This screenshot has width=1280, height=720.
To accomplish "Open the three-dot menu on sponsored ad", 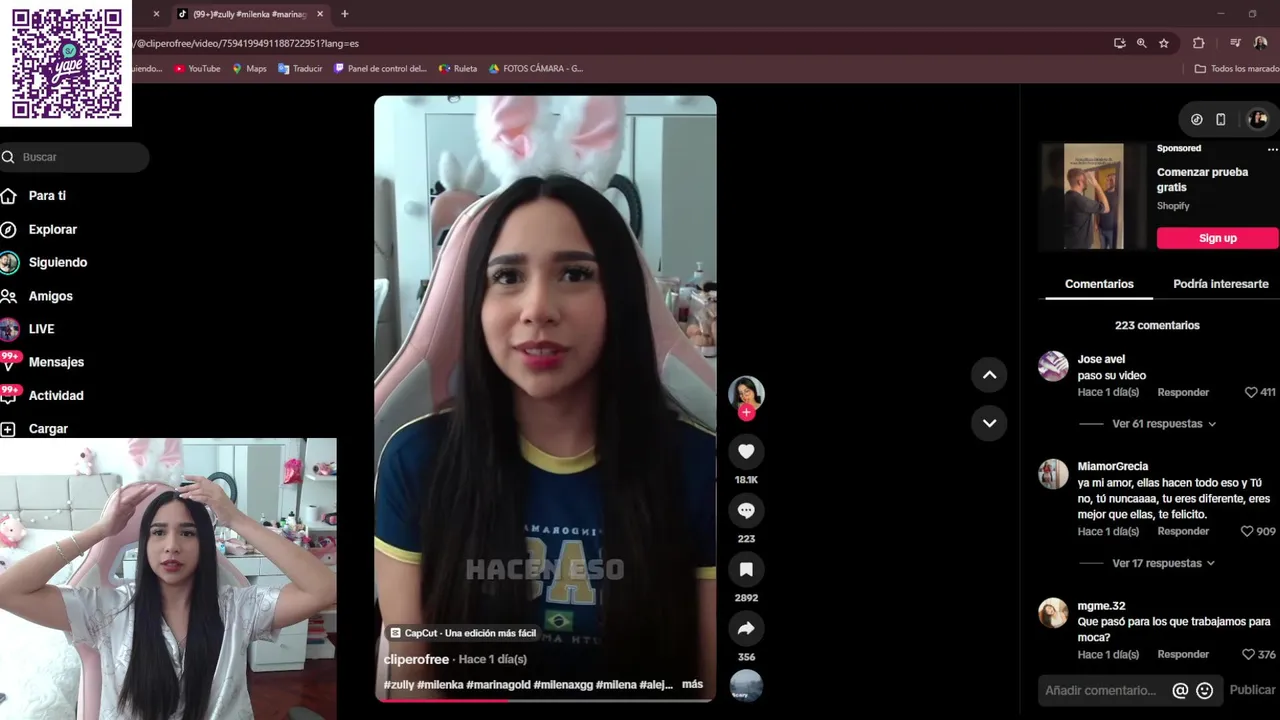I will [1272, 149].
